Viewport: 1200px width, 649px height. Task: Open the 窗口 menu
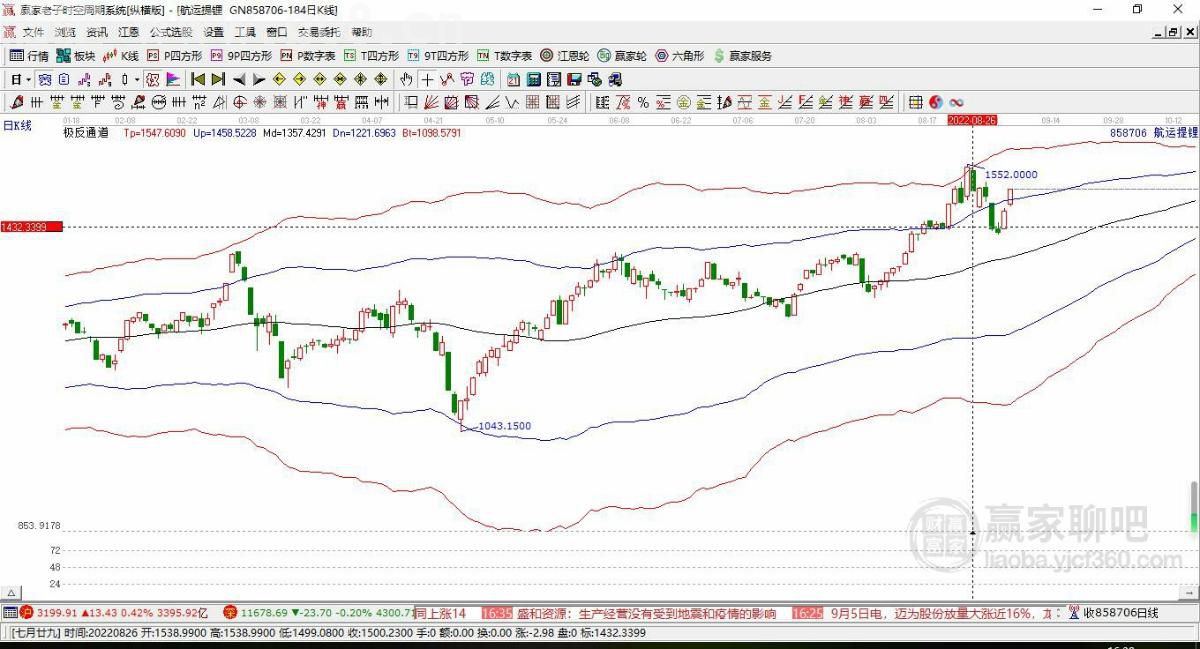click(276, 33)
